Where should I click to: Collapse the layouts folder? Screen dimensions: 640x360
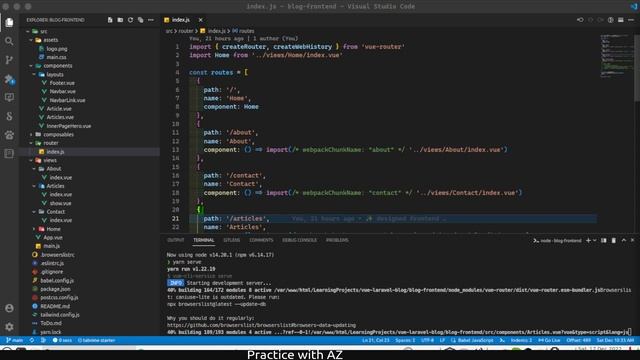click(55, 74)
